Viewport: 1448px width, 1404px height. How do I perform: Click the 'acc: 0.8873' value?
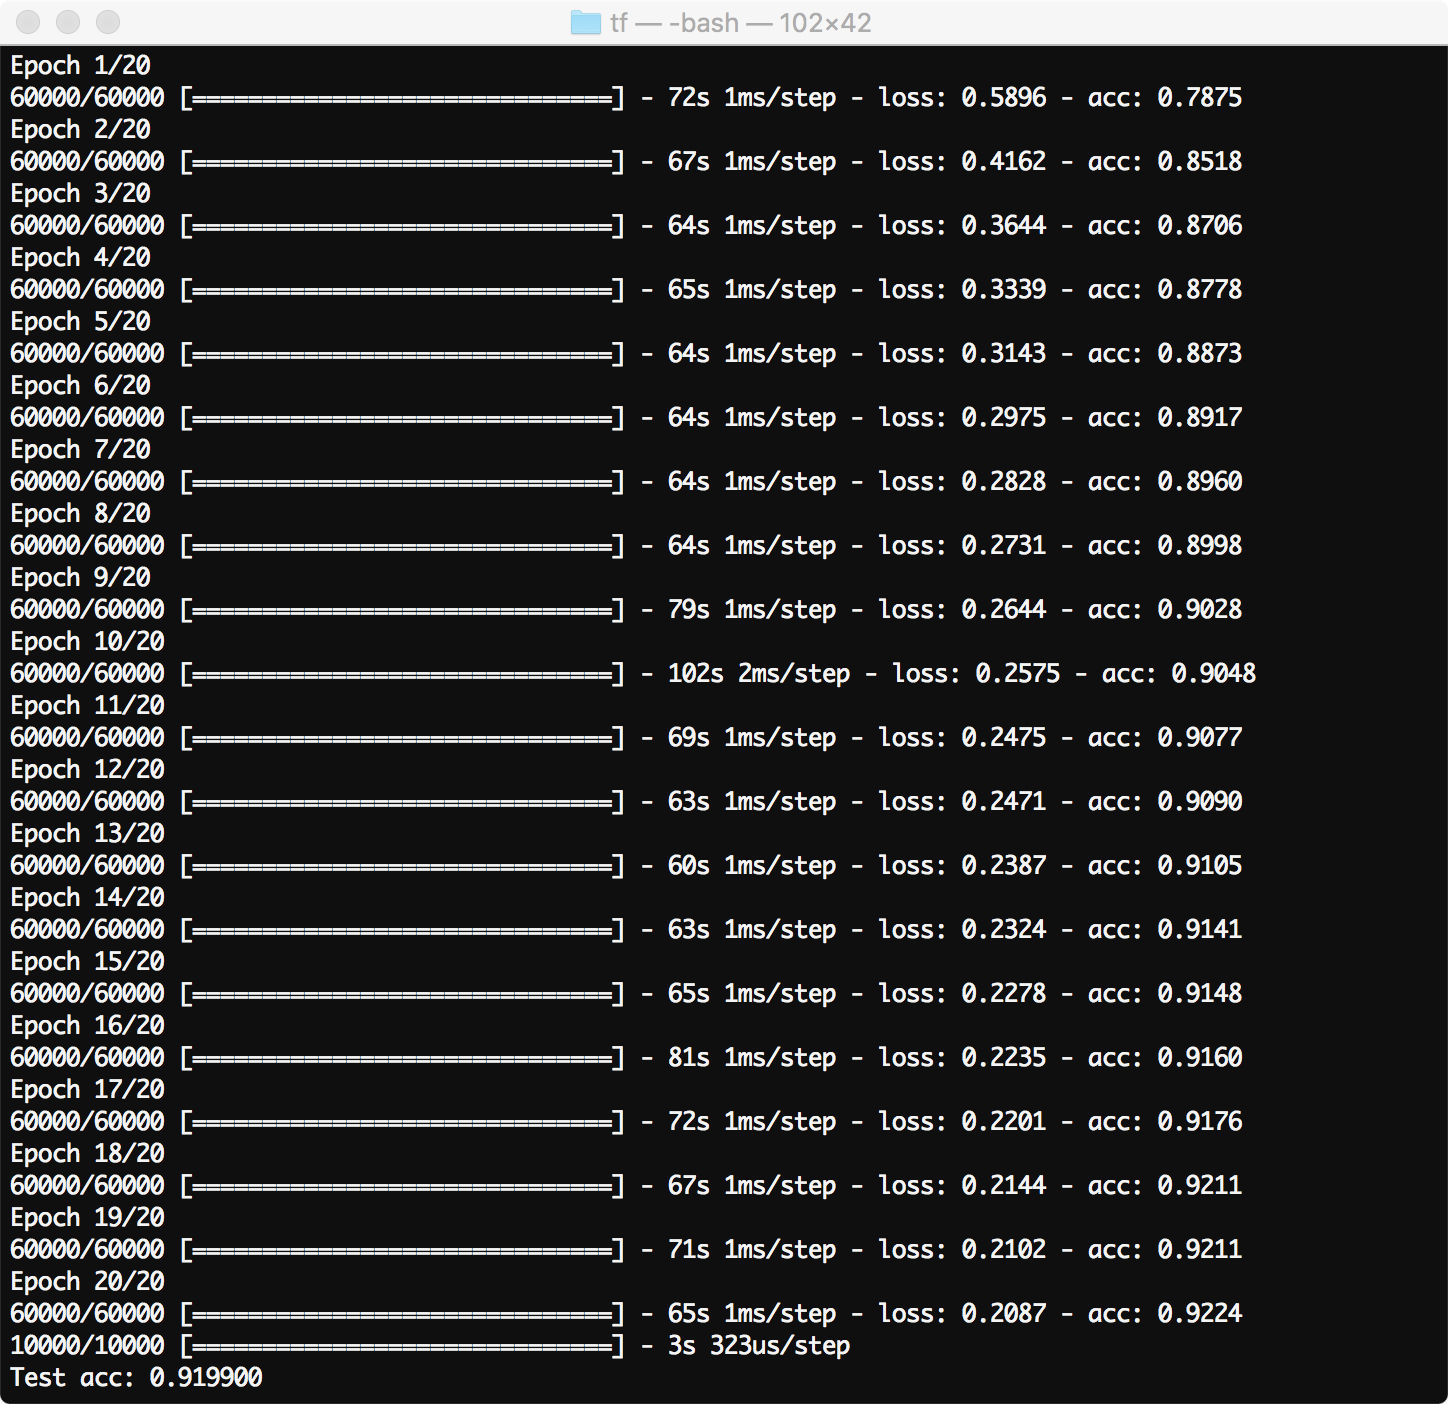pos(1165,354)
